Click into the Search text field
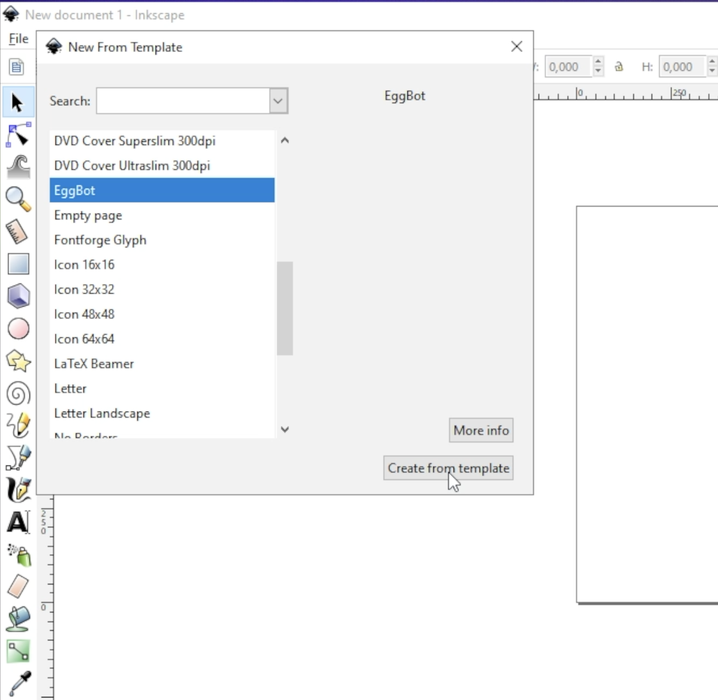This screenshot has height=700, width=718. pos(183,101)
